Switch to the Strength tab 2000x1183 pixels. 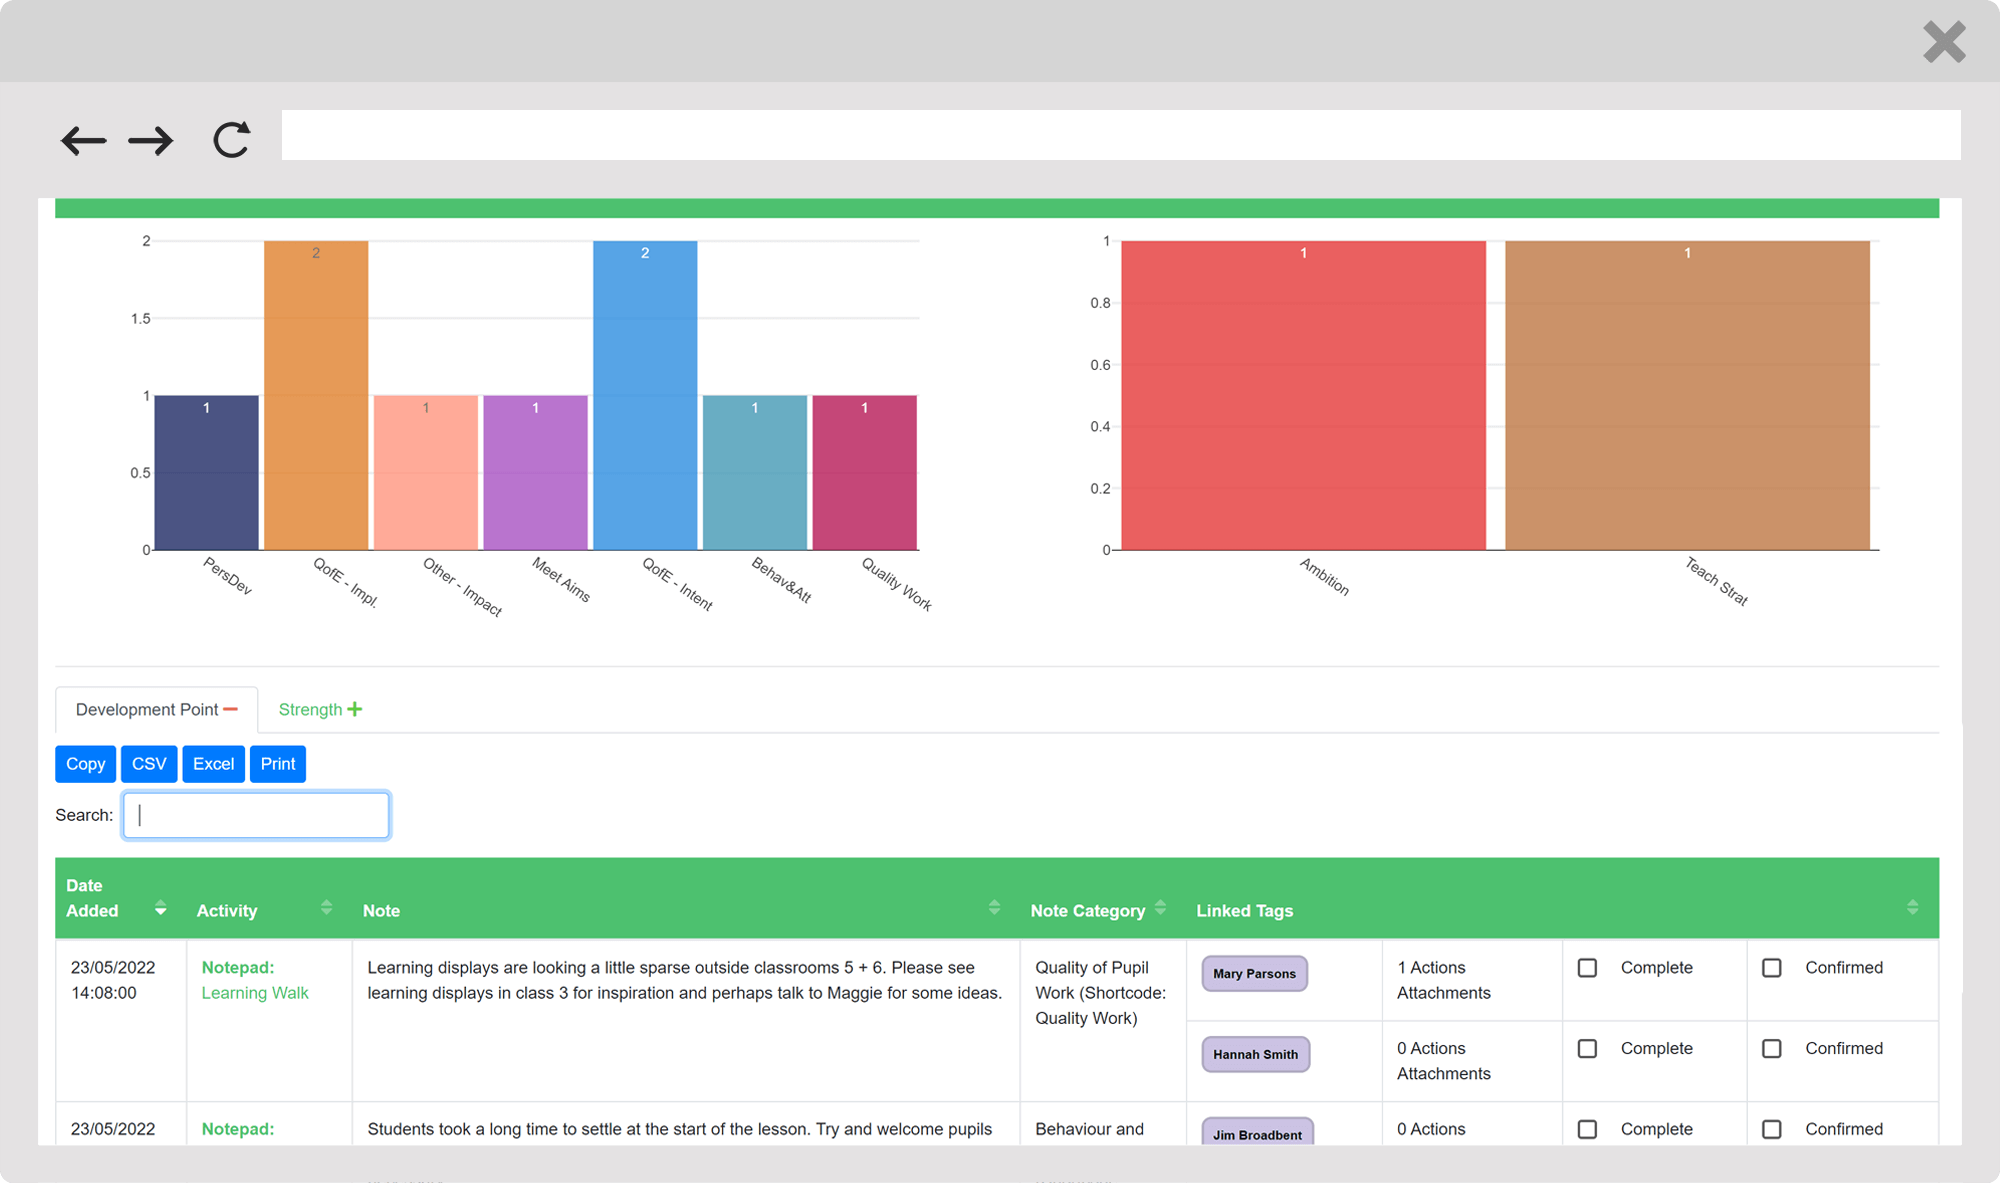pos(320,709)
